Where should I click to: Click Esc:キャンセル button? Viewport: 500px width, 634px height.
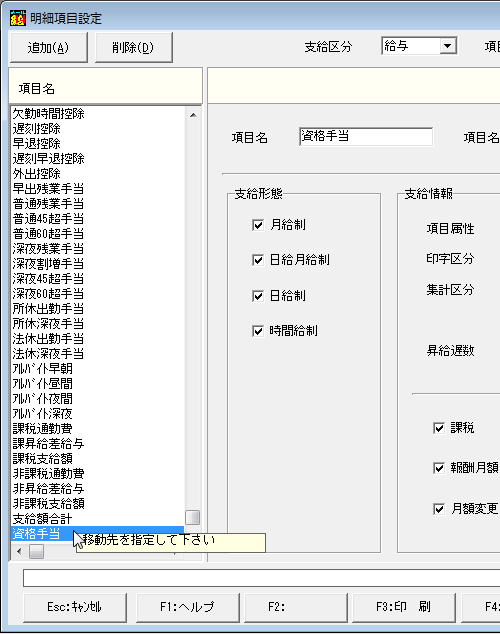click(x=75, y=607)
